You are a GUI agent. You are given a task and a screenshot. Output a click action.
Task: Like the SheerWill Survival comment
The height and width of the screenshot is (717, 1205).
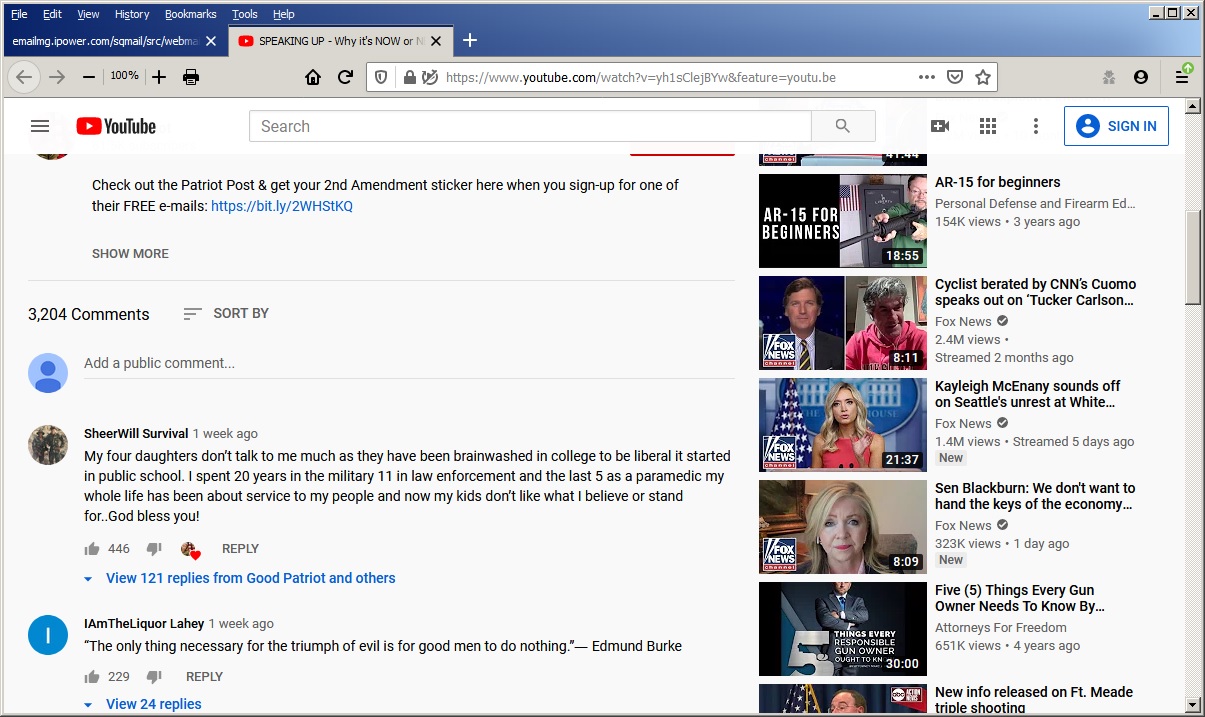tap(93, 549)
